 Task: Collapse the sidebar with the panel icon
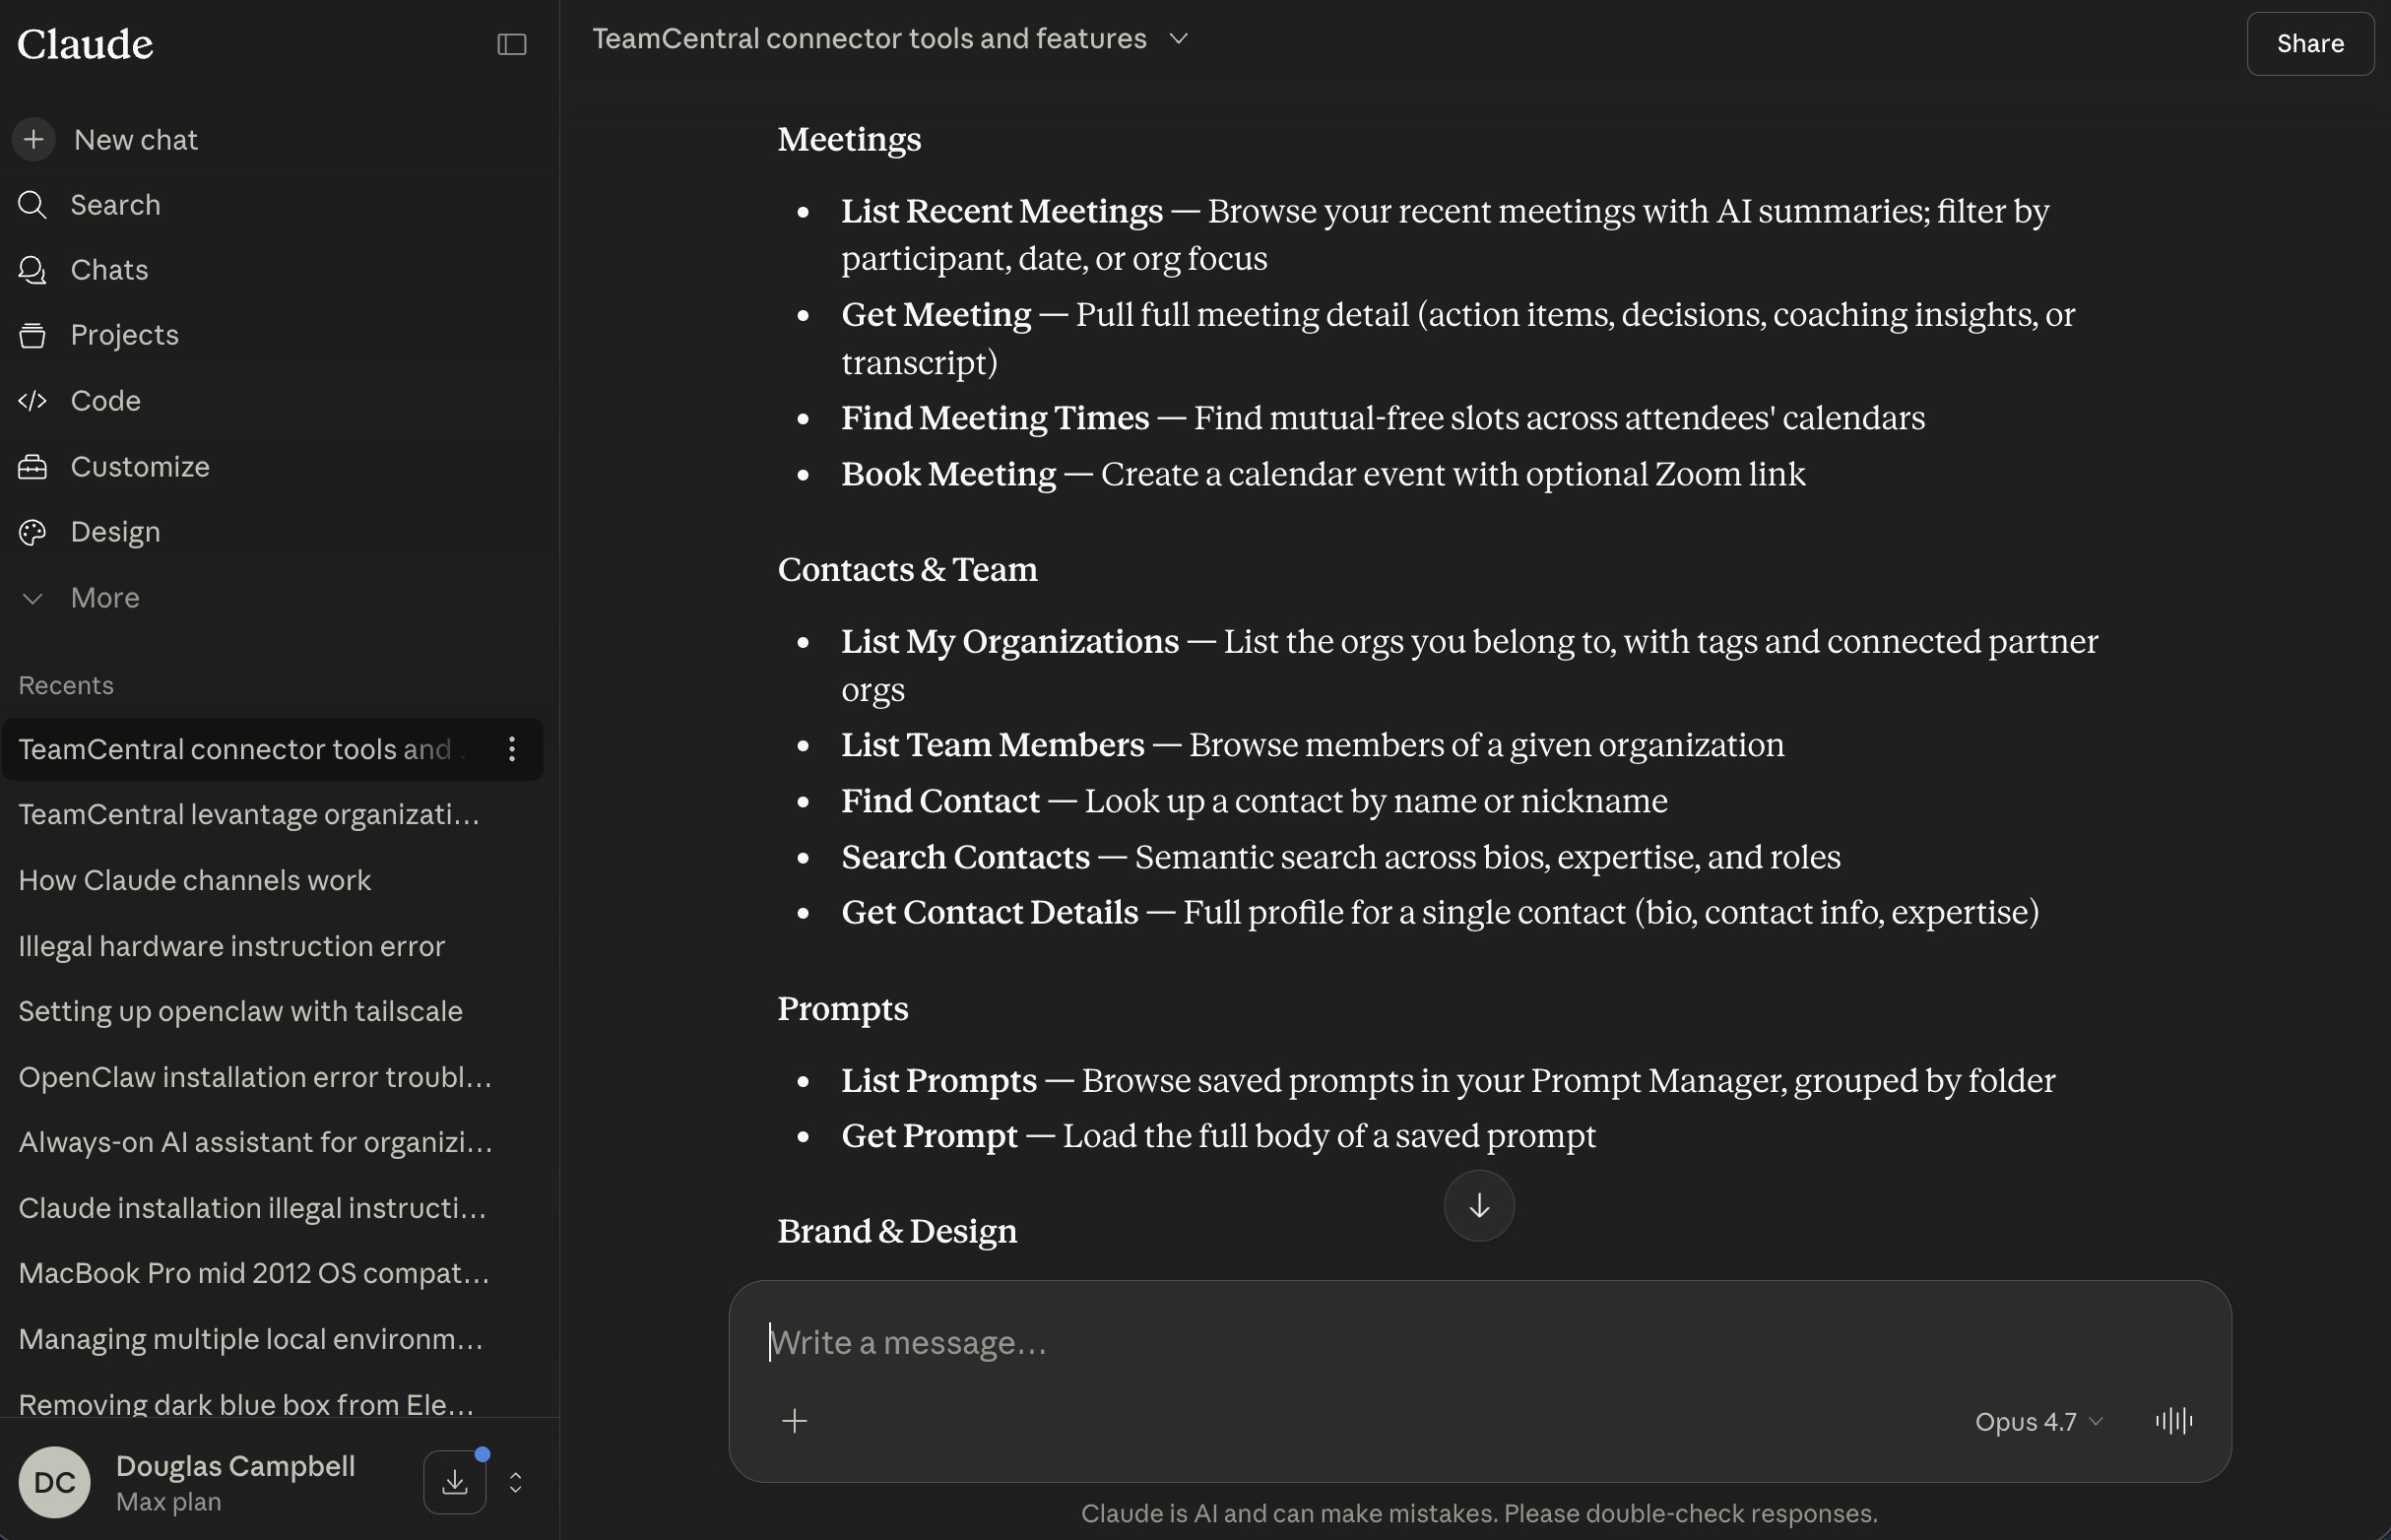tap(511, 44)
